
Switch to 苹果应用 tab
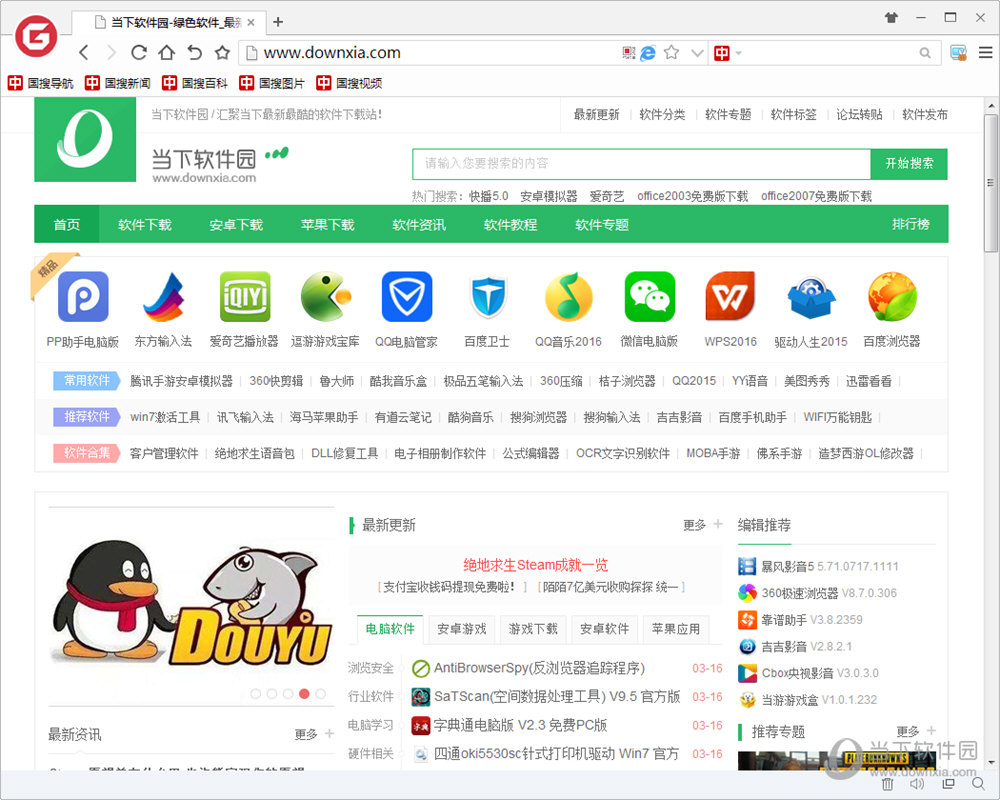tap(676, 628)
